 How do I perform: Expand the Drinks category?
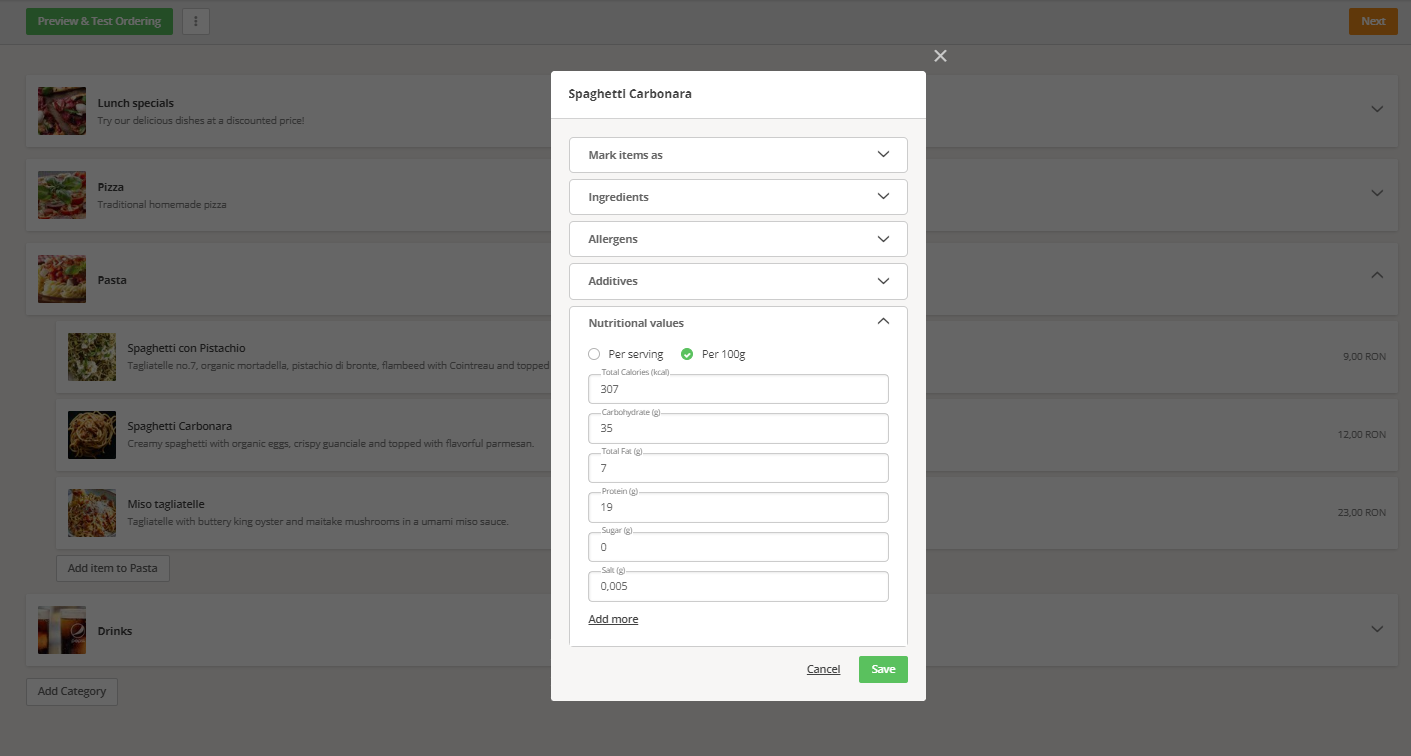[1377, 629]
